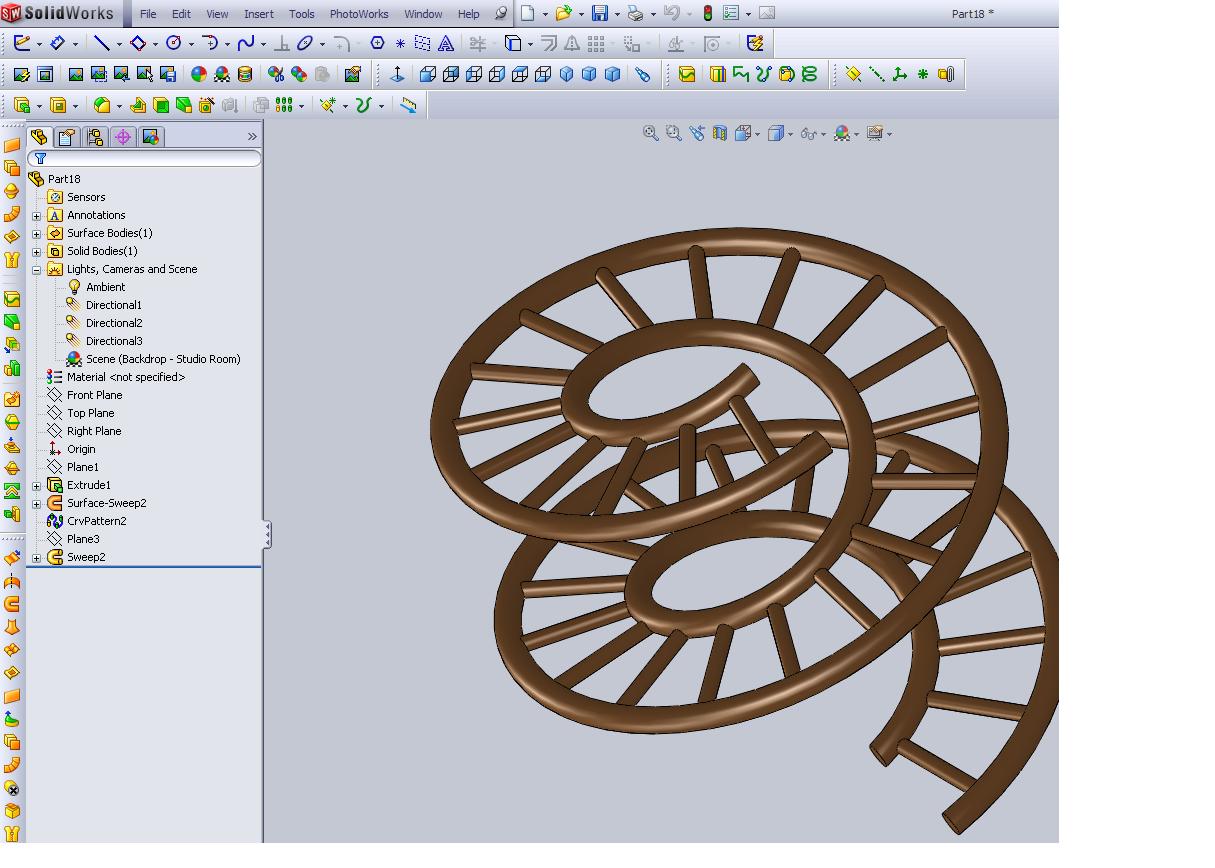This screenshot has width=1215, height=868.
Task: Click the Curves toolbar icon
Action: tap(364, 105)
